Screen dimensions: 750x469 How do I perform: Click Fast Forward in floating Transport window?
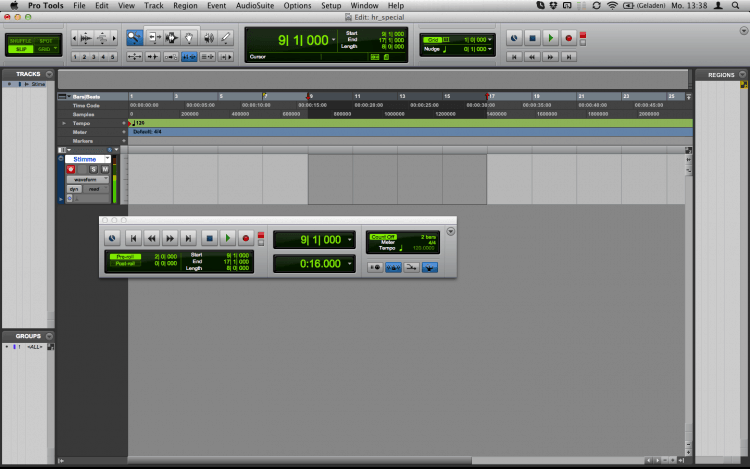coord(170,238)
